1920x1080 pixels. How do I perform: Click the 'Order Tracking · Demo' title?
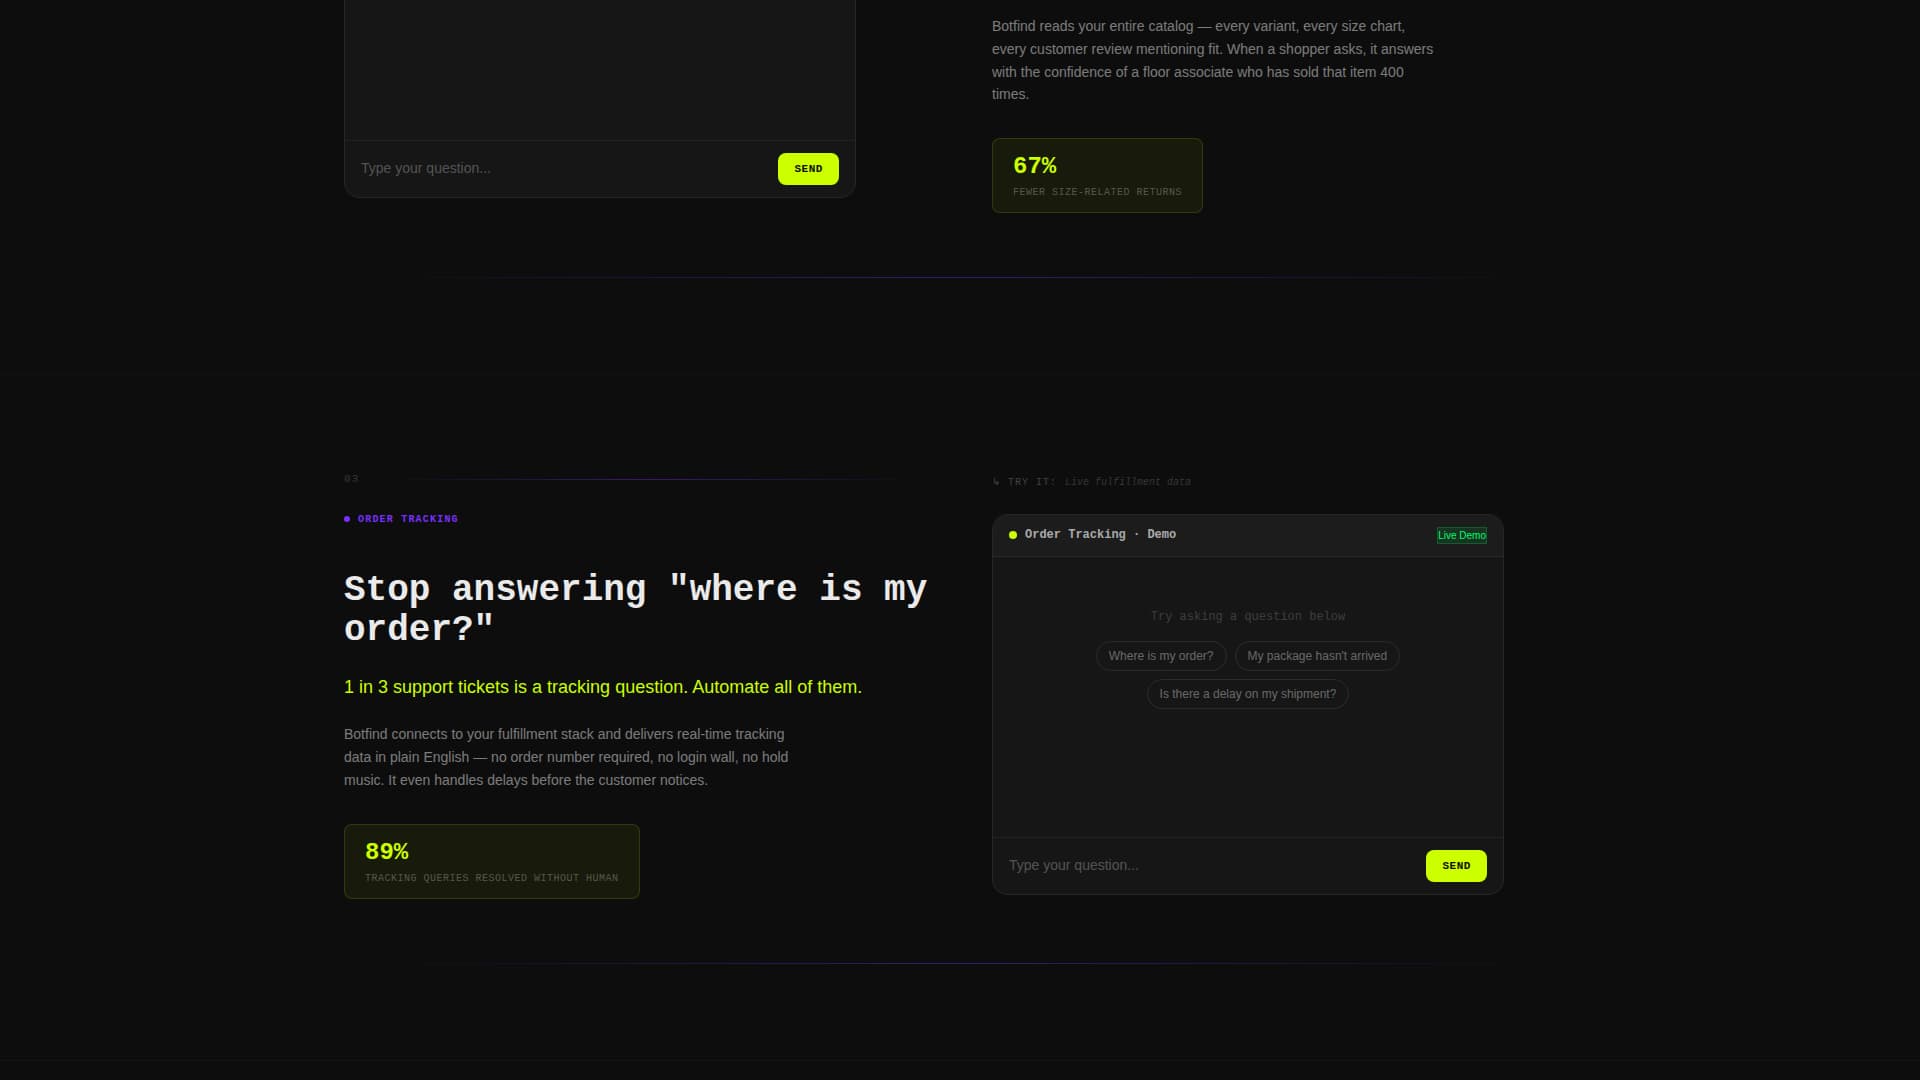tap(1100, 535)
